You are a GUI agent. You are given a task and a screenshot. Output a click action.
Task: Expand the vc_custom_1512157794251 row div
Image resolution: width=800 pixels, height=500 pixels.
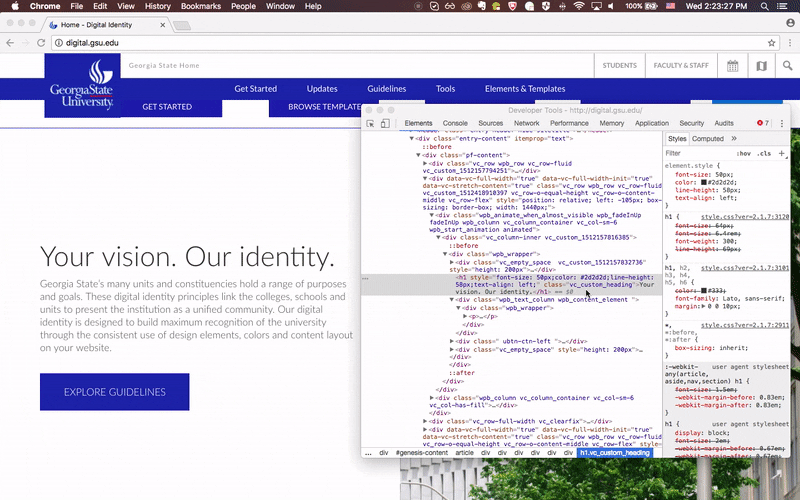point(425,163)
